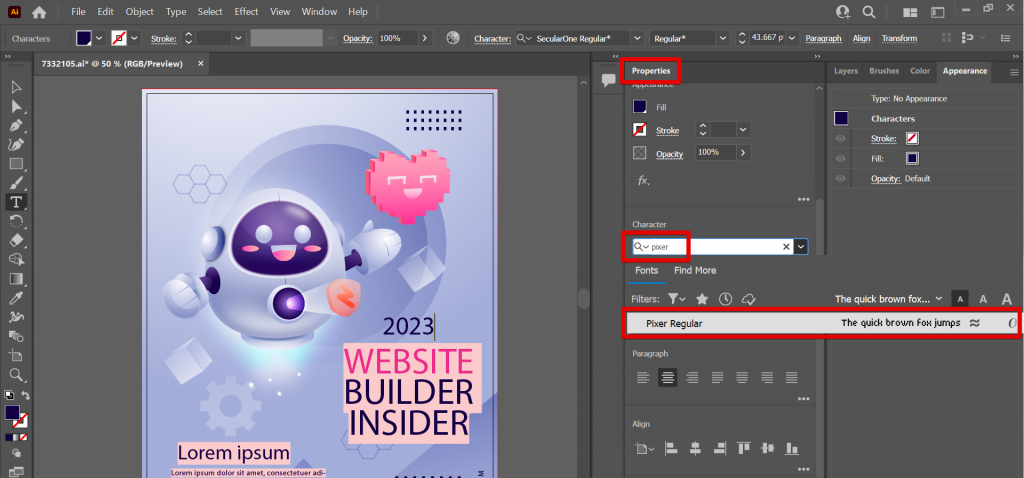Open the font family dropdown in Character section
Image resolution: width=1024 pixels, height=478 pixels.
802,246
